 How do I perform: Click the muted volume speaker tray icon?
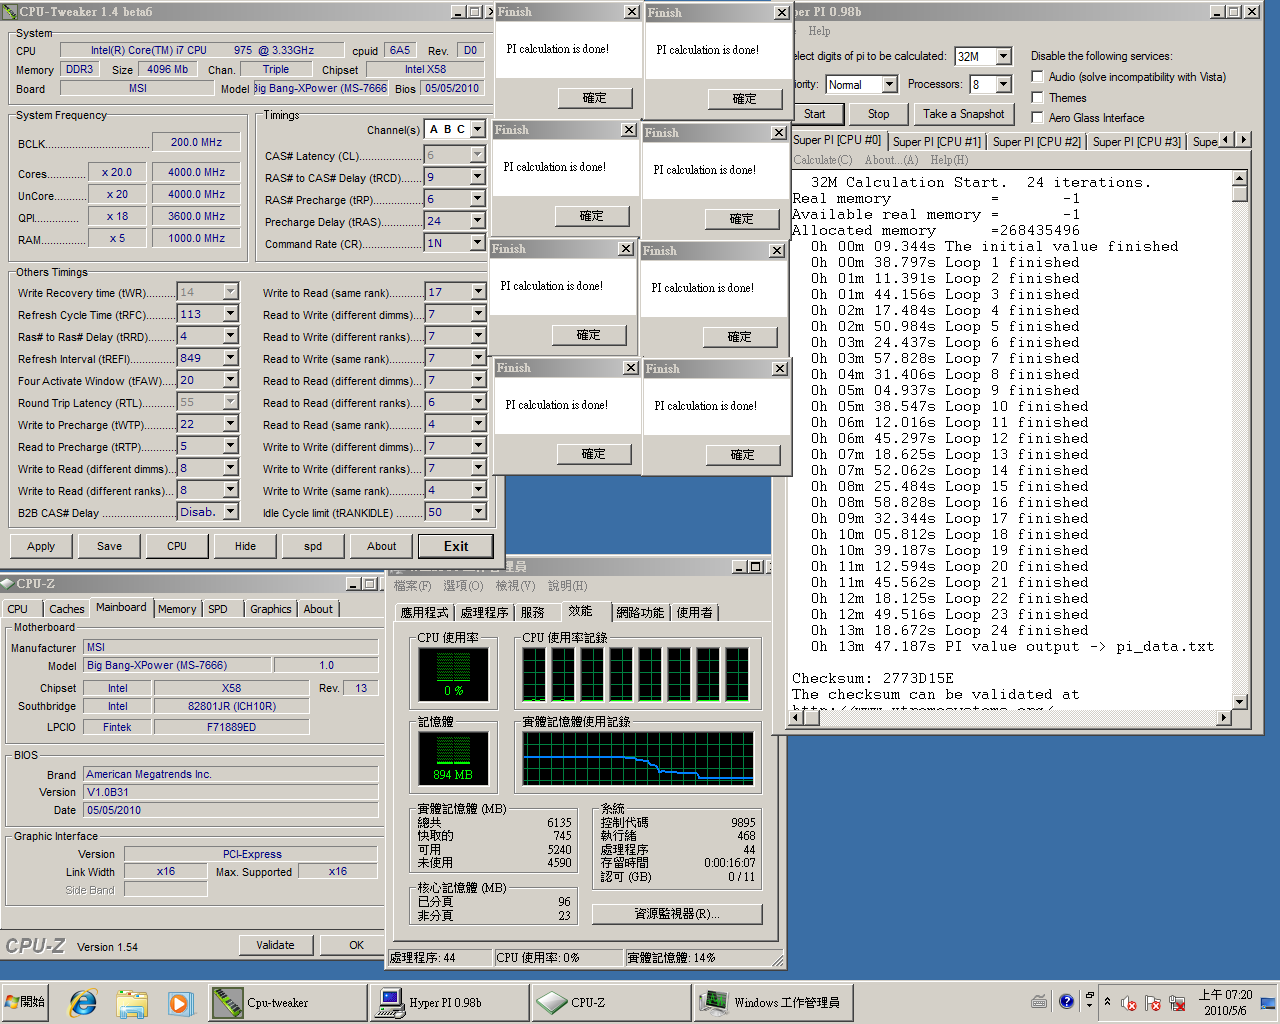[1129, 1003]
